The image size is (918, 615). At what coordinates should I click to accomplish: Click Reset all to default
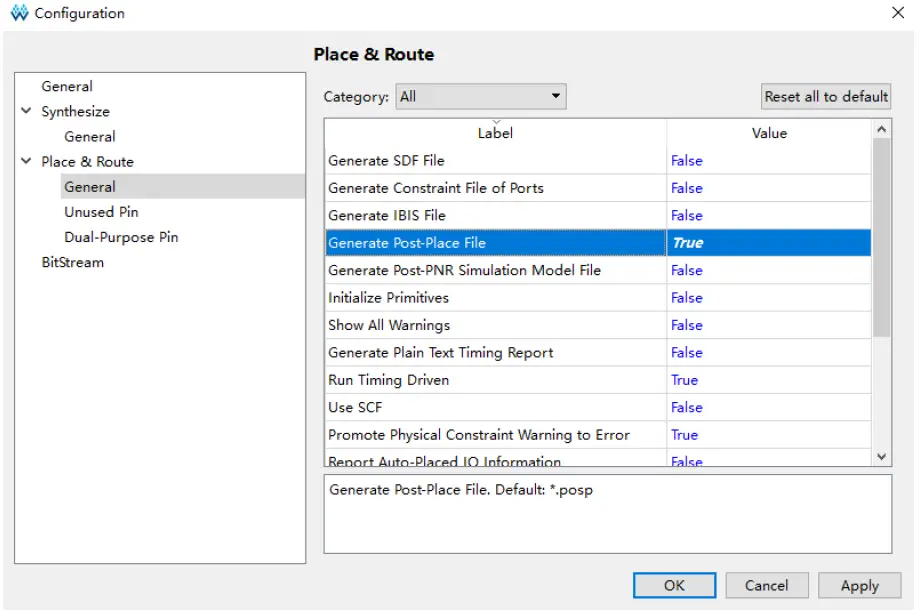(825, 96)
